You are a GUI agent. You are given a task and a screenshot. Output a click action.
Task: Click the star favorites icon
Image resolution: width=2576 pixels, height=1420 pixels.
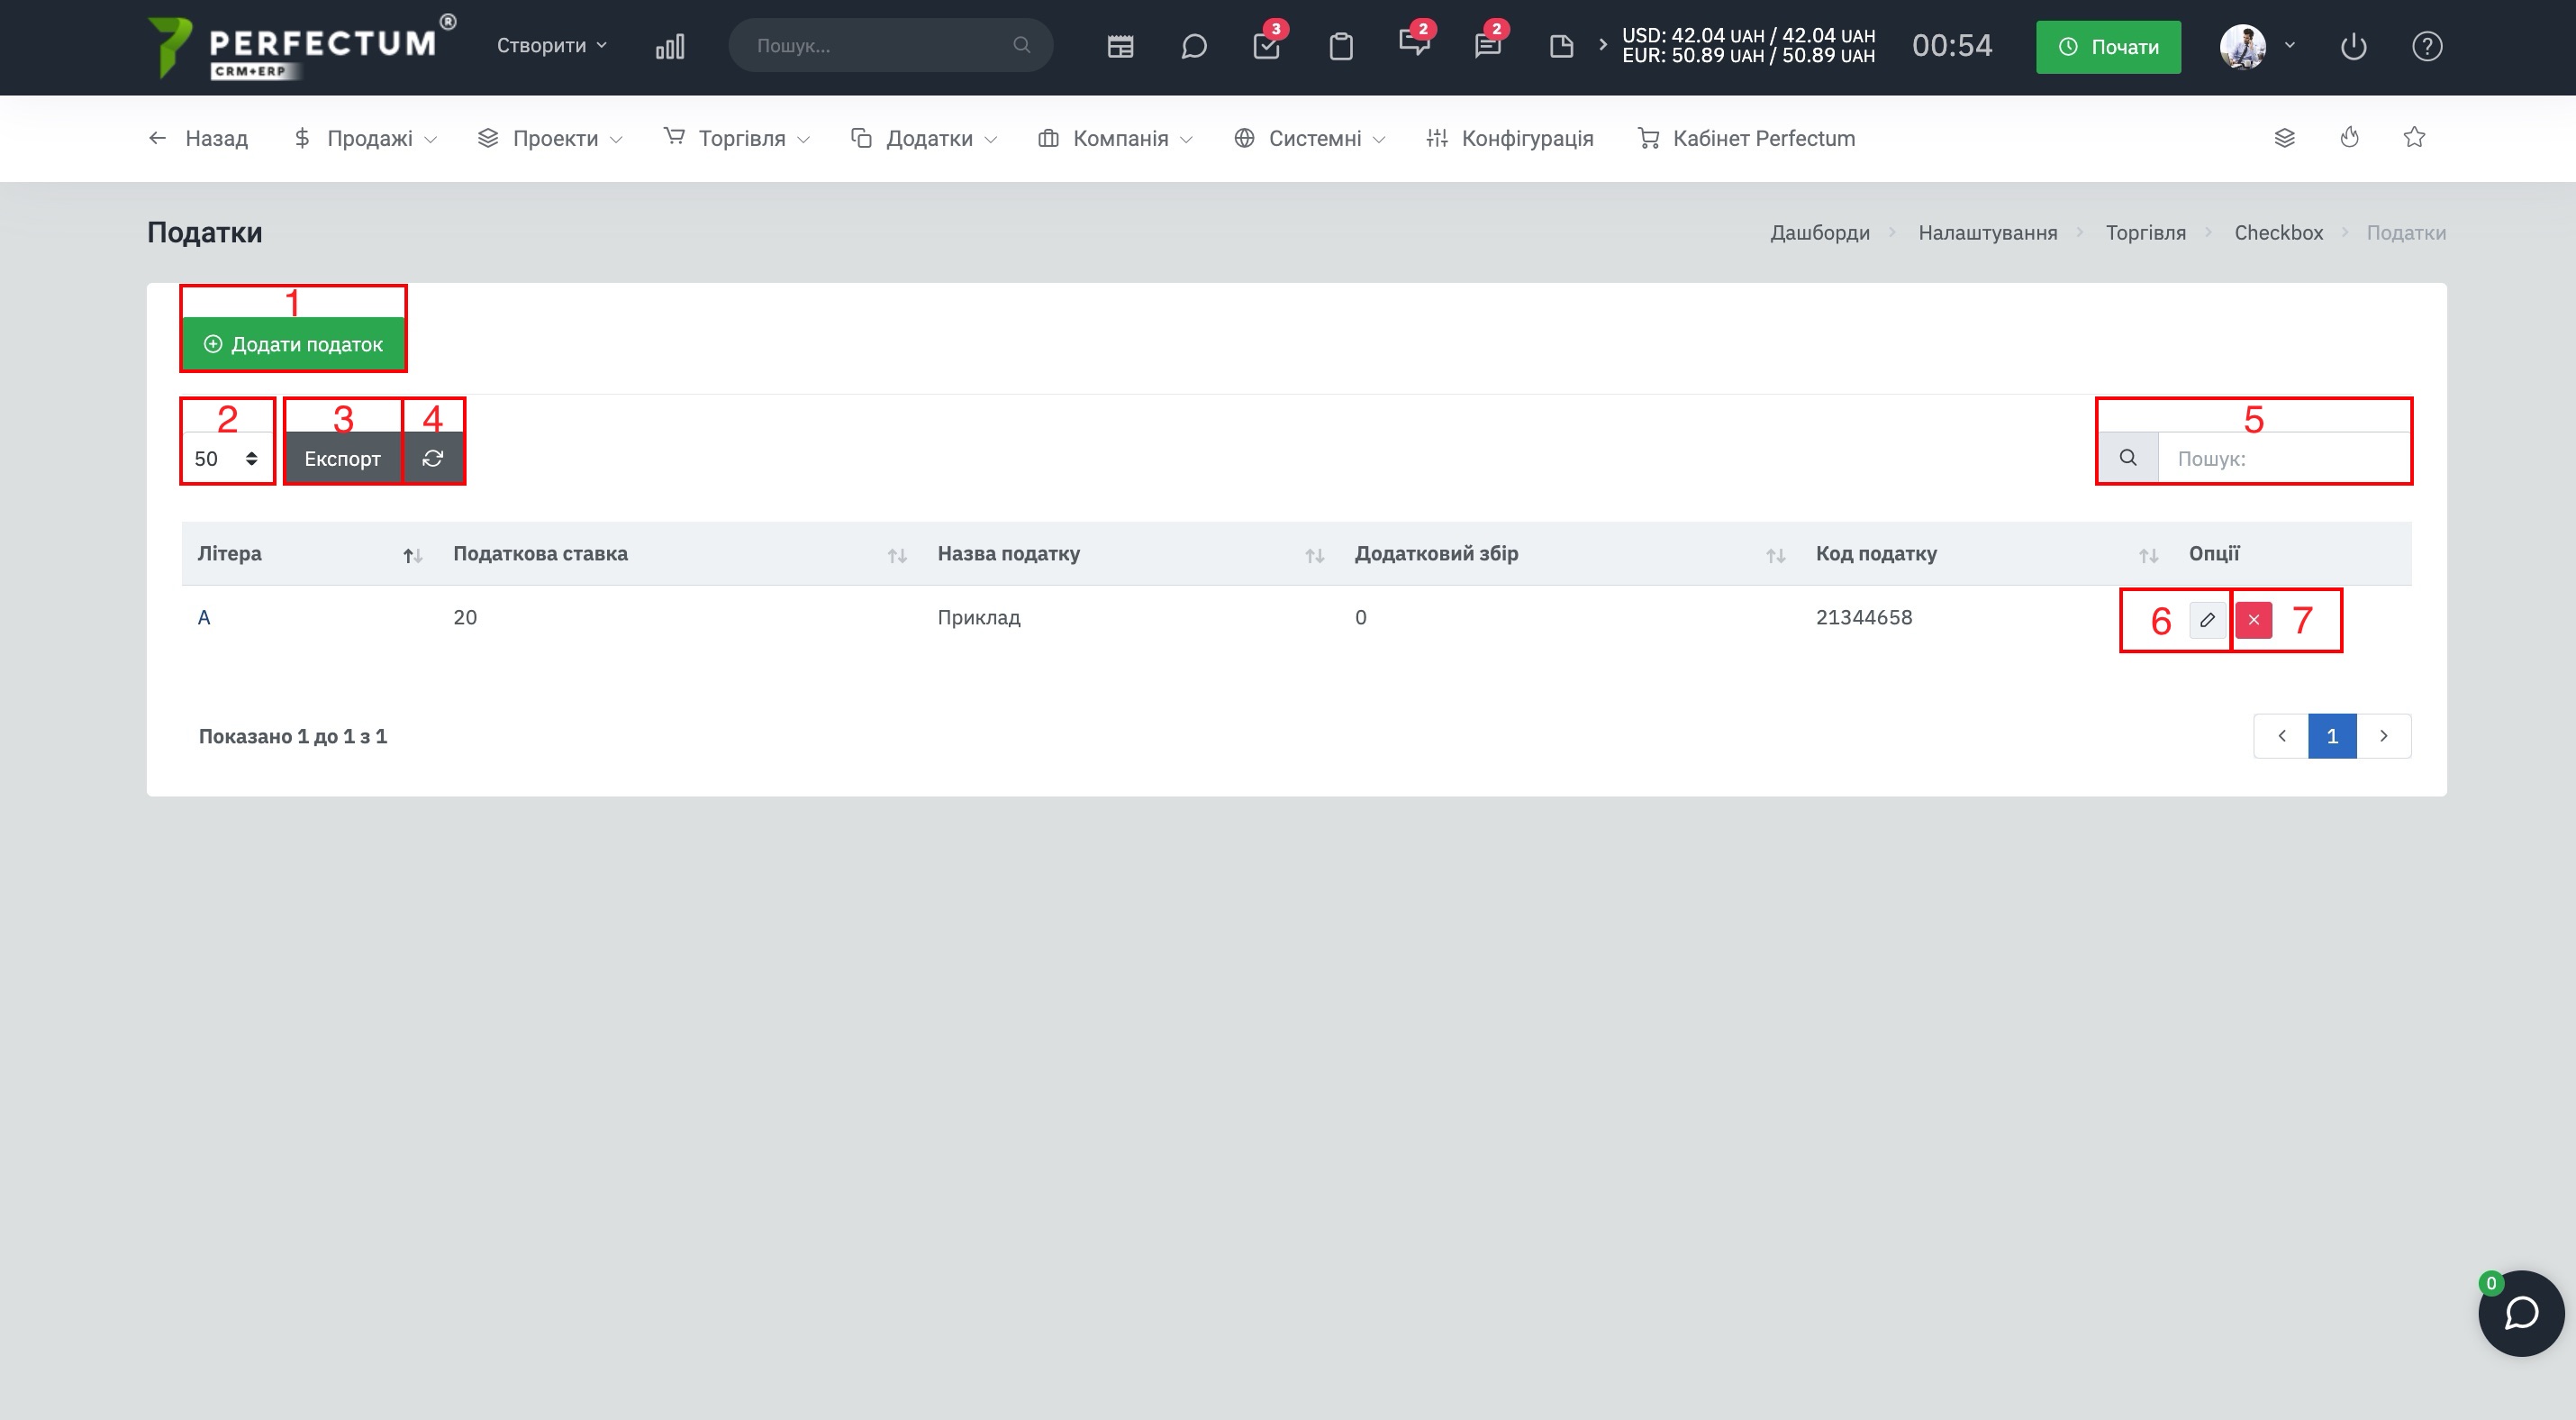click(x=2414, y=138)
